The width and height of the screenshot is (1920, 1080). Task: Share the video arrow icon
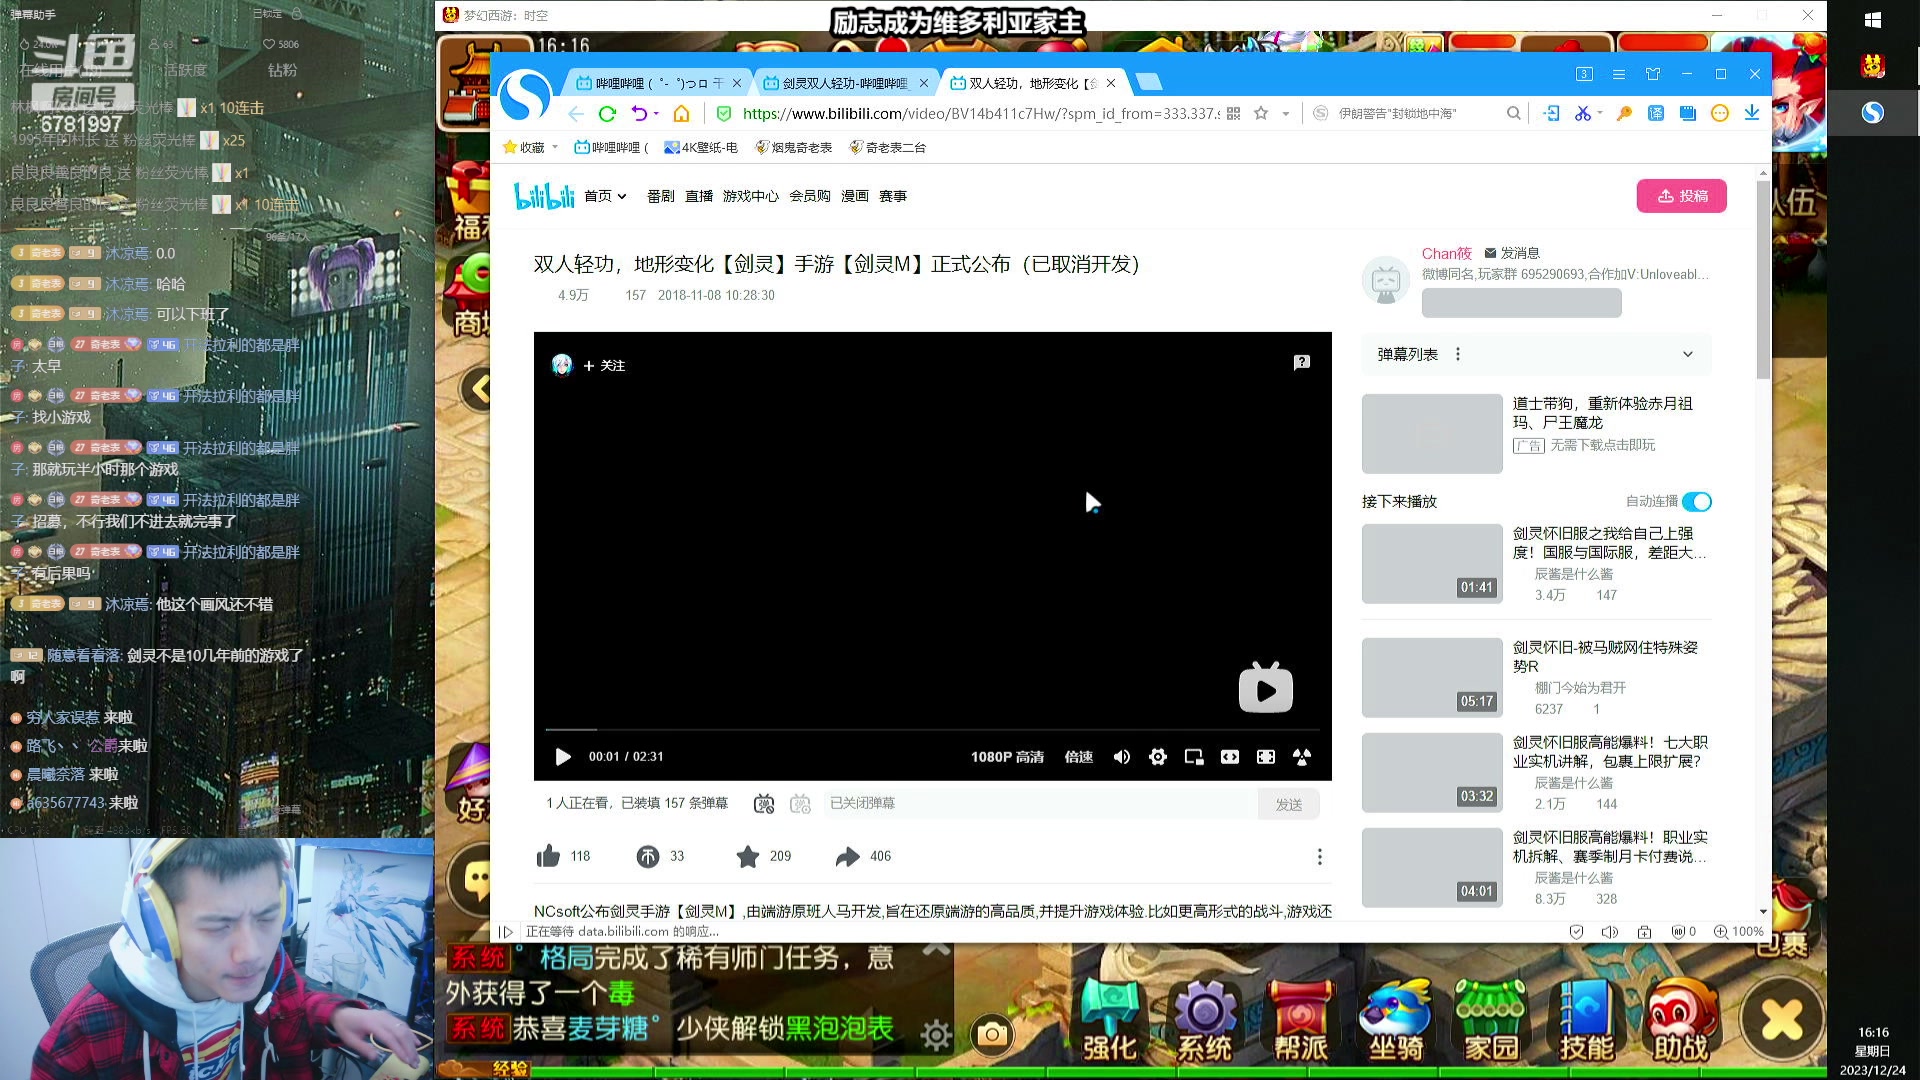pyautogui.click(x=848, y=856)
